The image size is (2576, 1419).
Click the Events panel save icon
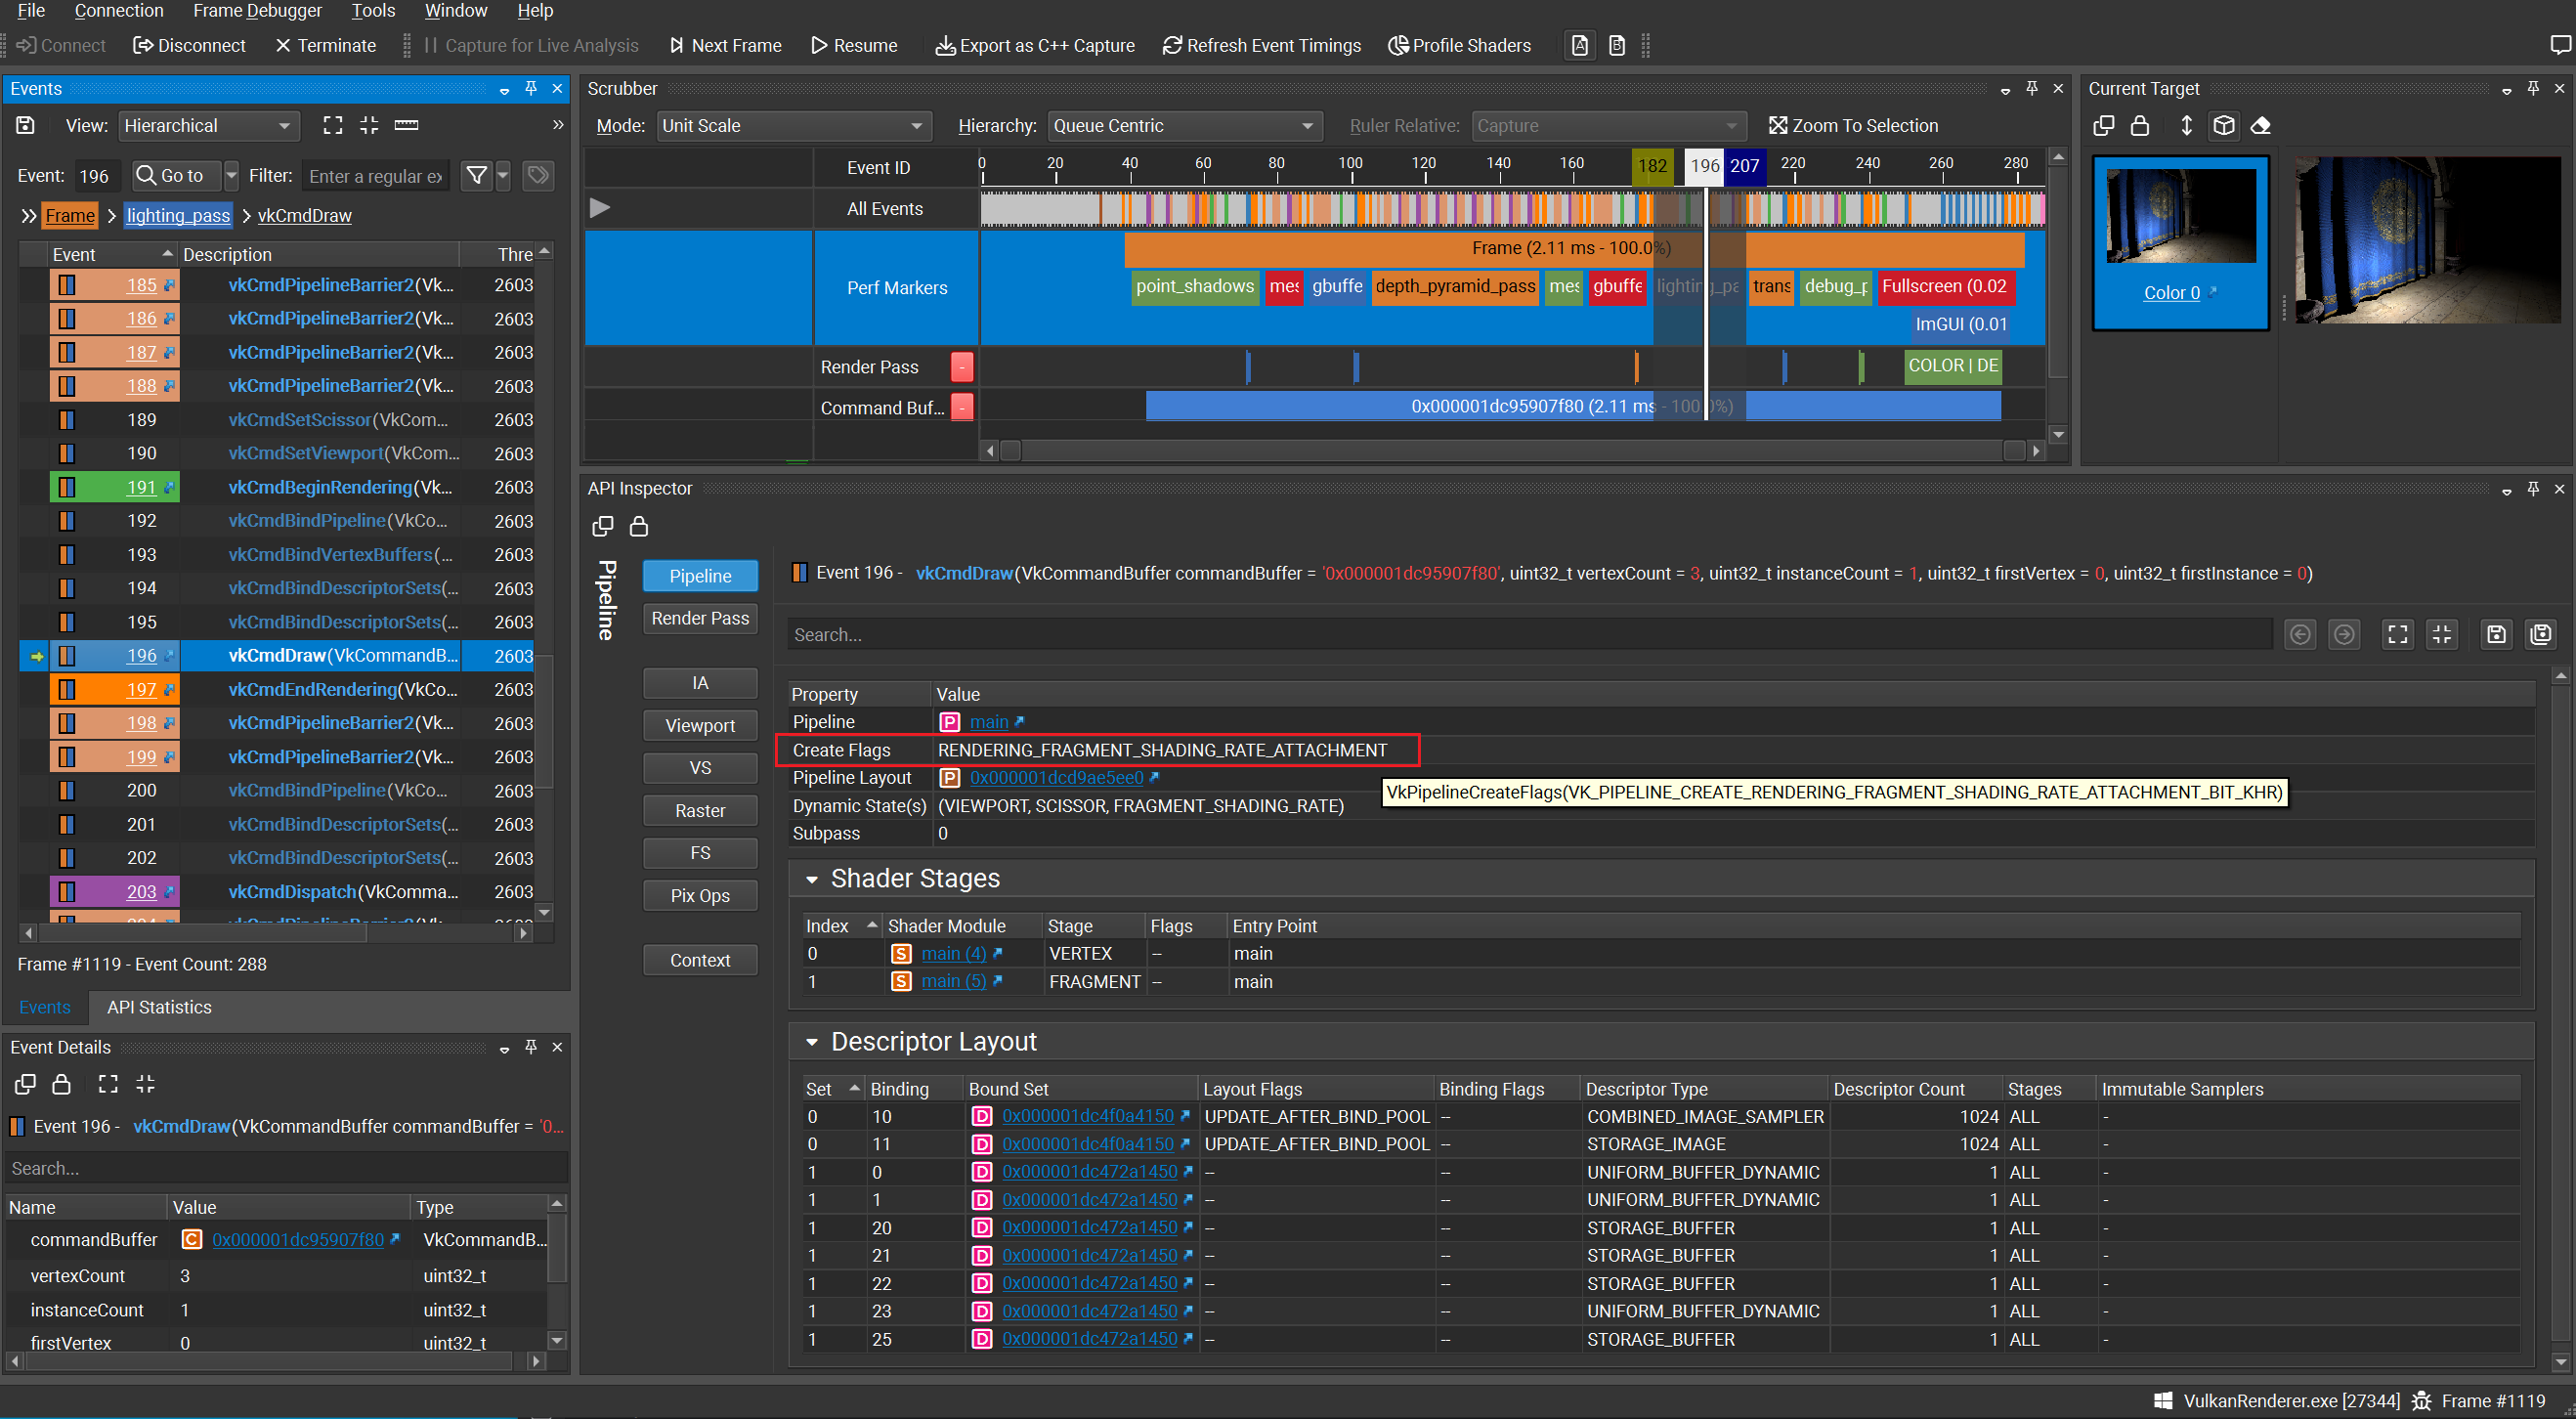tap(26, 125)
